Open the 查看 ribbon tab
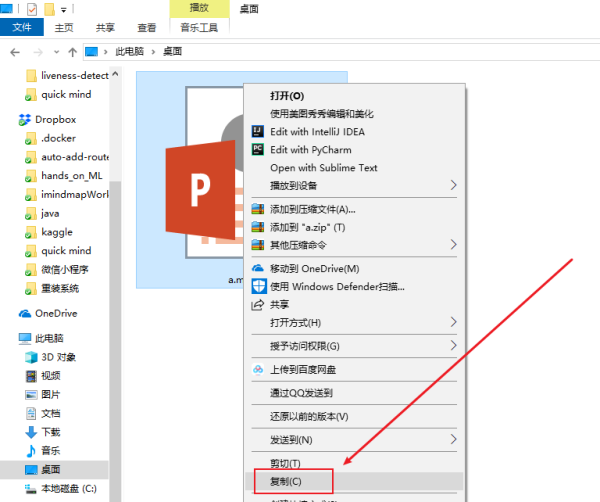The image size is (600, 502). point(147,28)
